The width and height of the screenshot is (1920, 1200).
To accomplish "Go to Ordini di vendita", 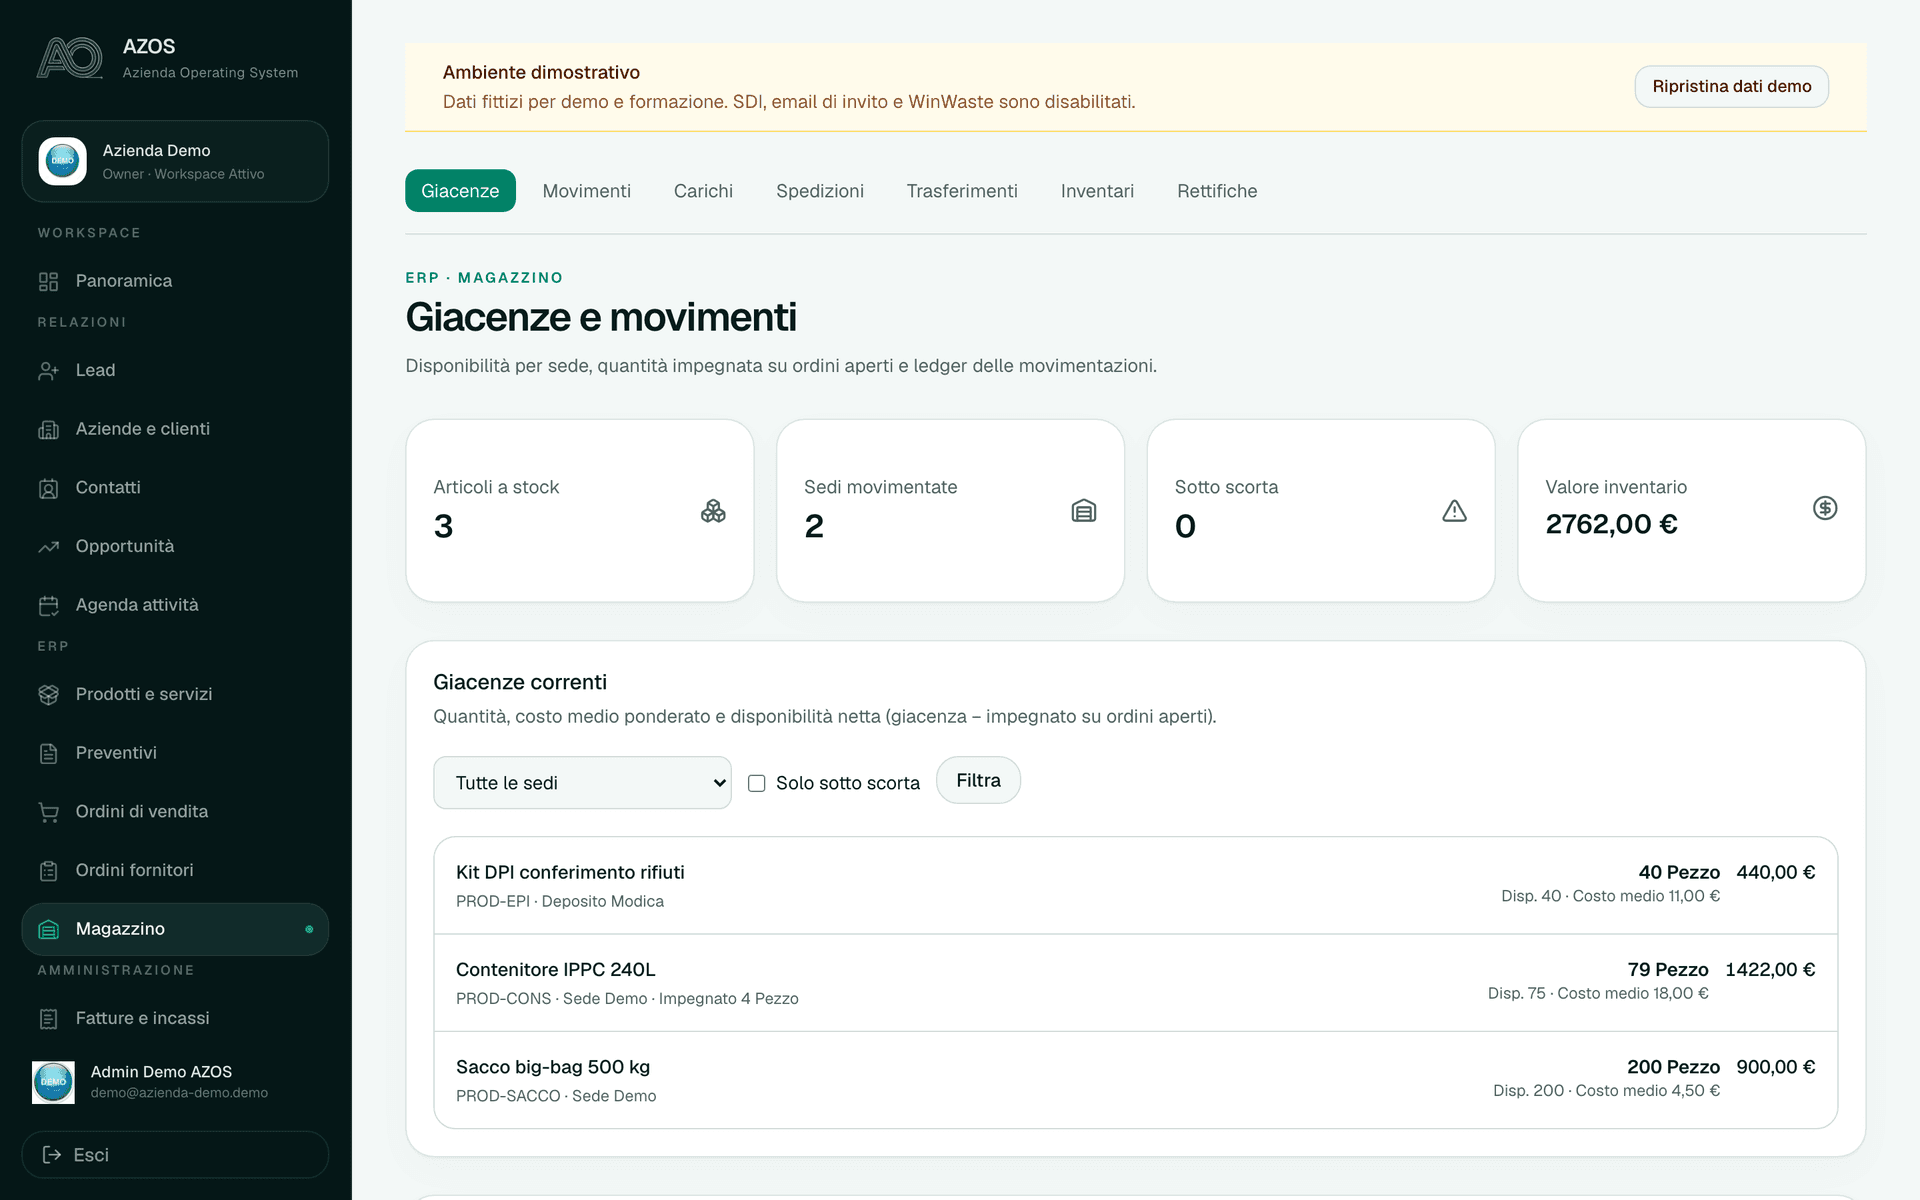I will (x=175, y=812).
